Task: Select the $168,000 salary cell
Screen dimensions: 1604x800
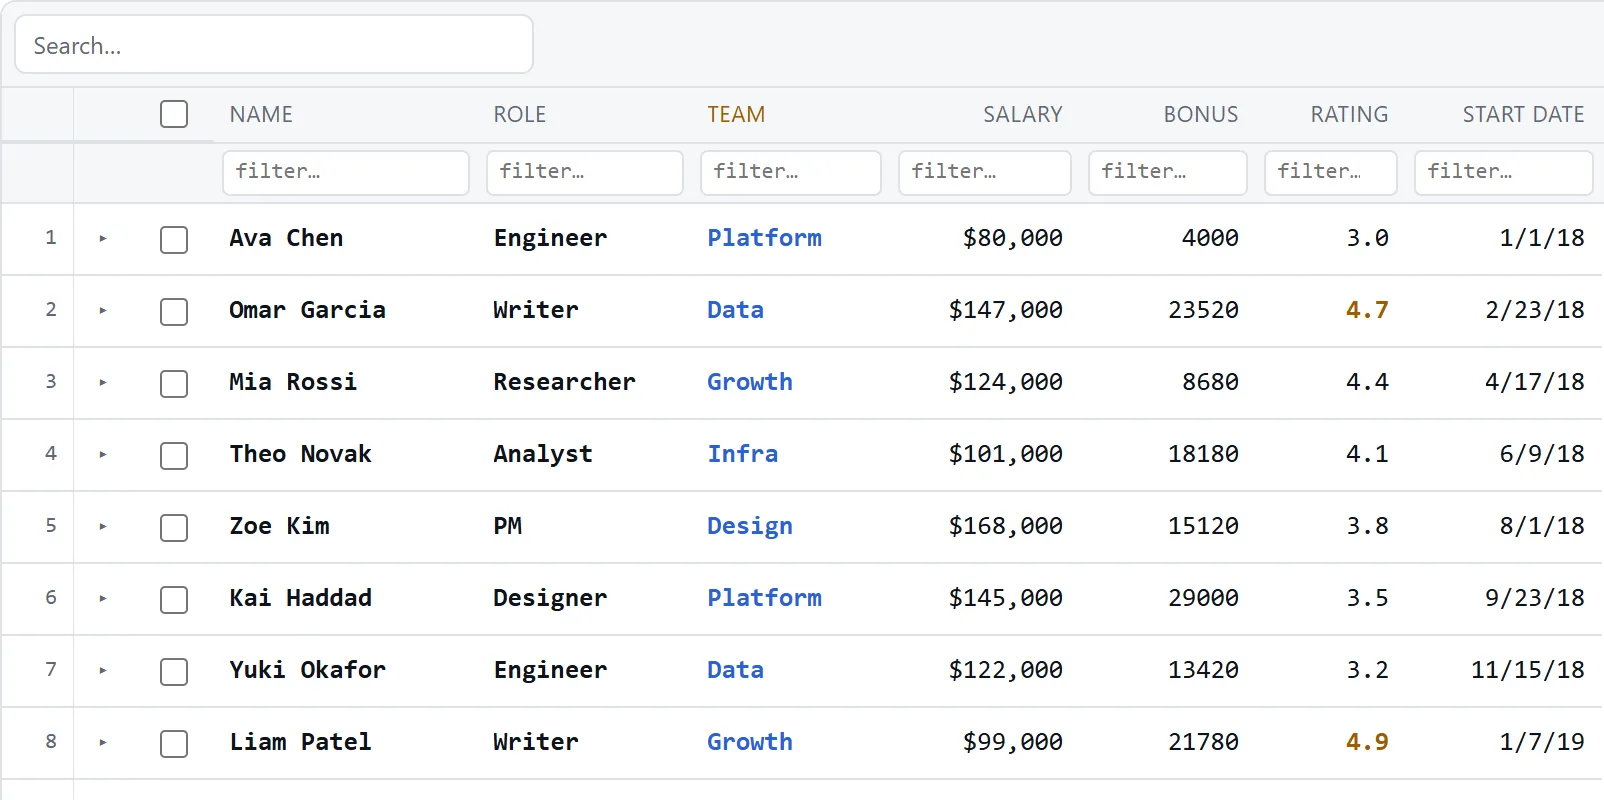Action: point(1005,526)
